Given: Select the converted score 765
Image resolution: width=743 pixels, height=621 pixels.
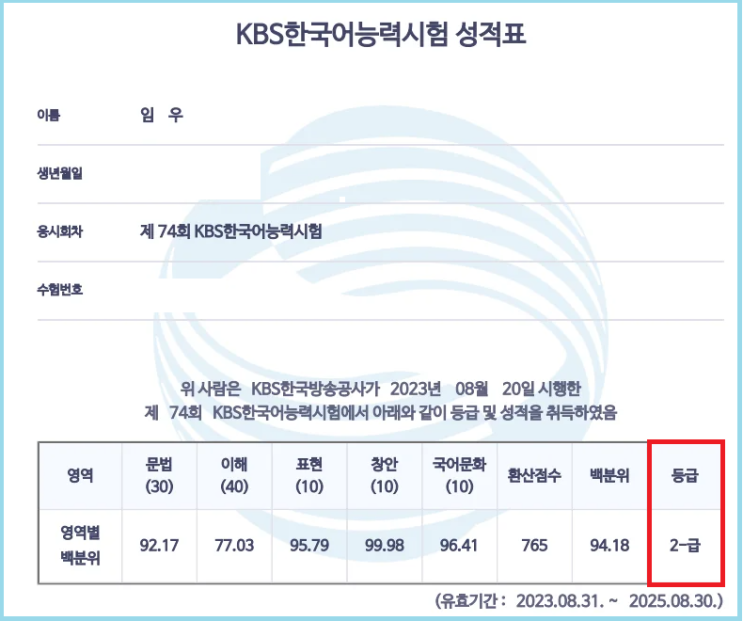Looking at the screenshot, I should pos(535,546).
